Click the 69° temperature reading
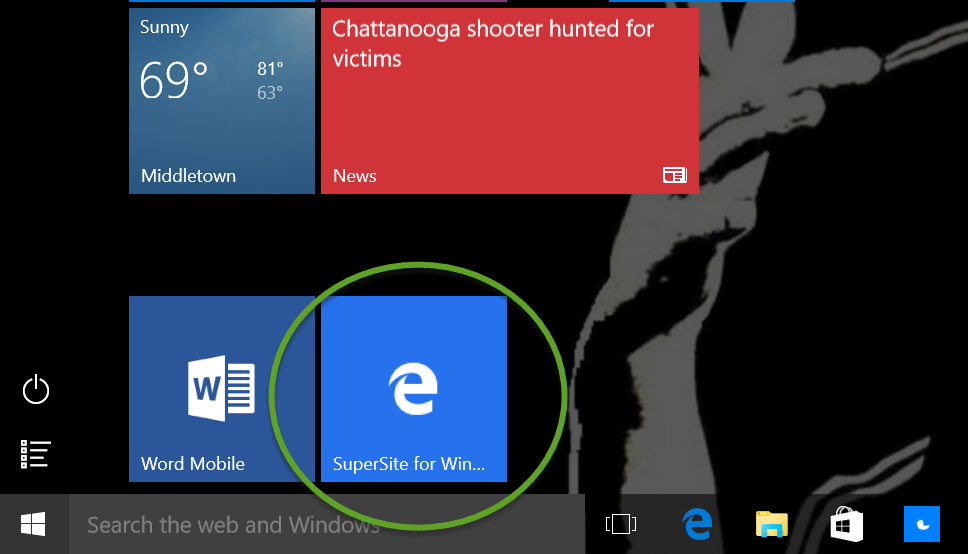This screenshot has height=554, width=968. coord(174,81)
